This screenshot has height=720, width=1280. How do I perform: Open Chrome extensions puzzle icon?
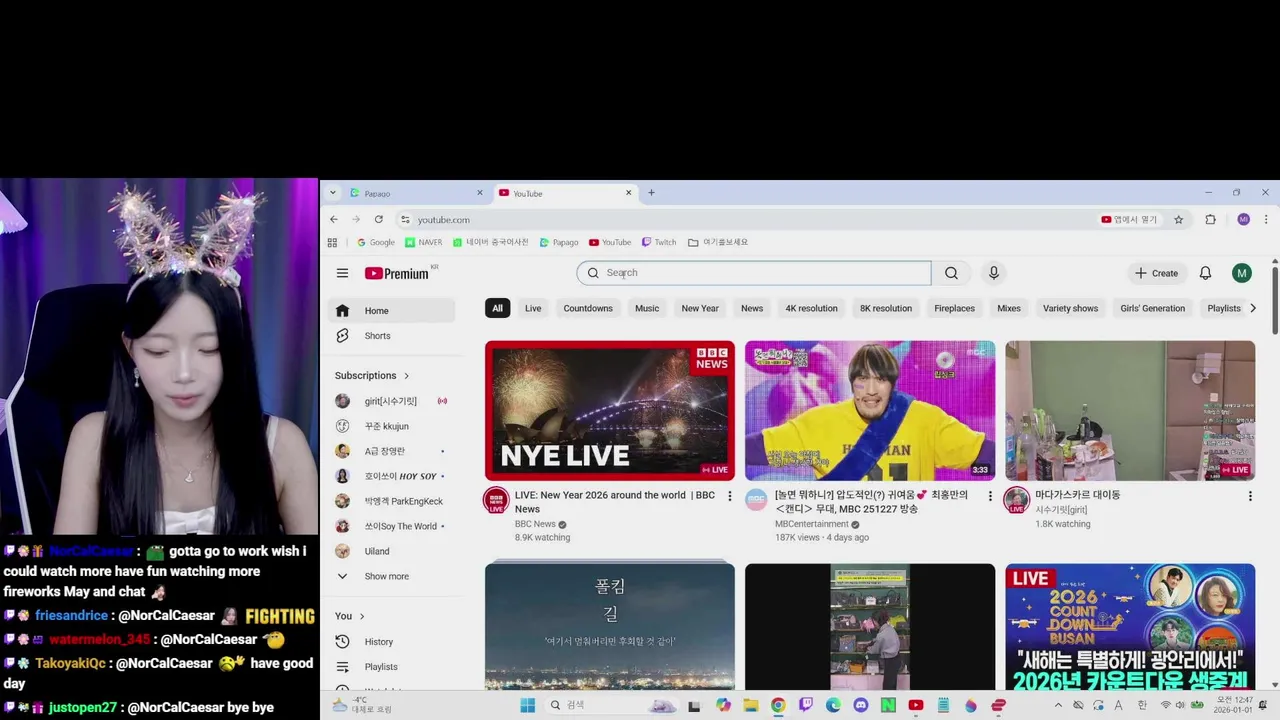(x=1210, y=220)
